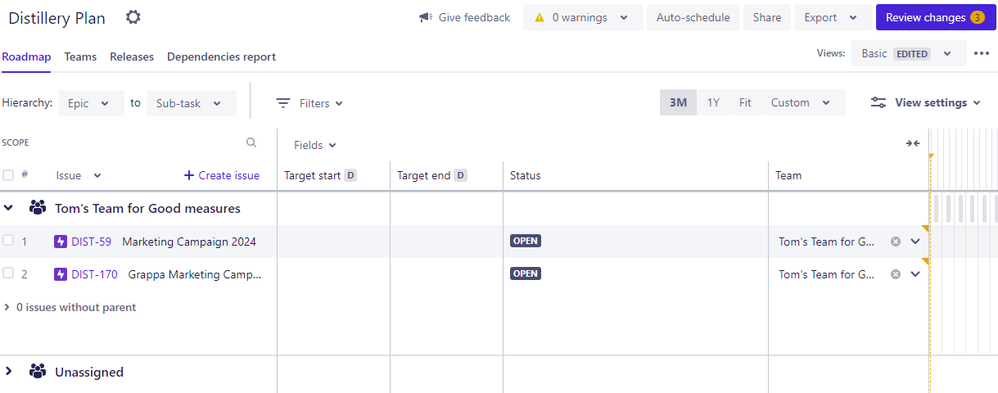Click the scope search magnifier icon
The image size is (998, 393).
point(251,143)
